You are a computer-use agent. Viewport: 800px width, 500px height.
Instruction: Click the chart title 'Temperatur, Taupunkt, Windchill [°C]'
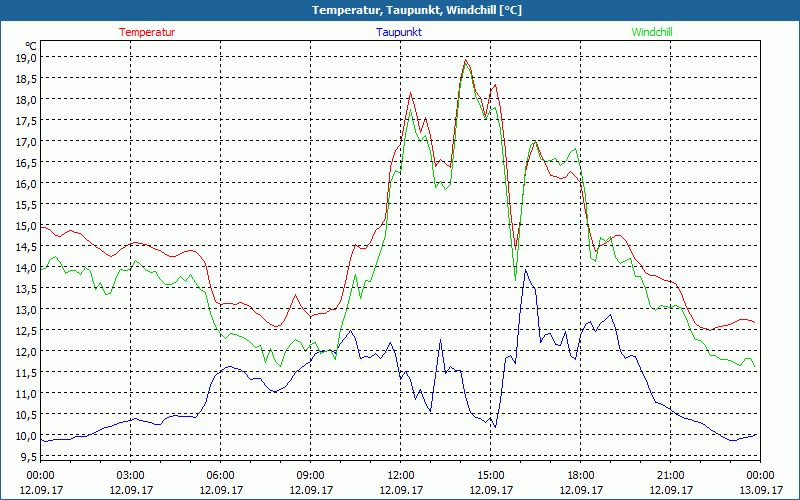(417, 10)
